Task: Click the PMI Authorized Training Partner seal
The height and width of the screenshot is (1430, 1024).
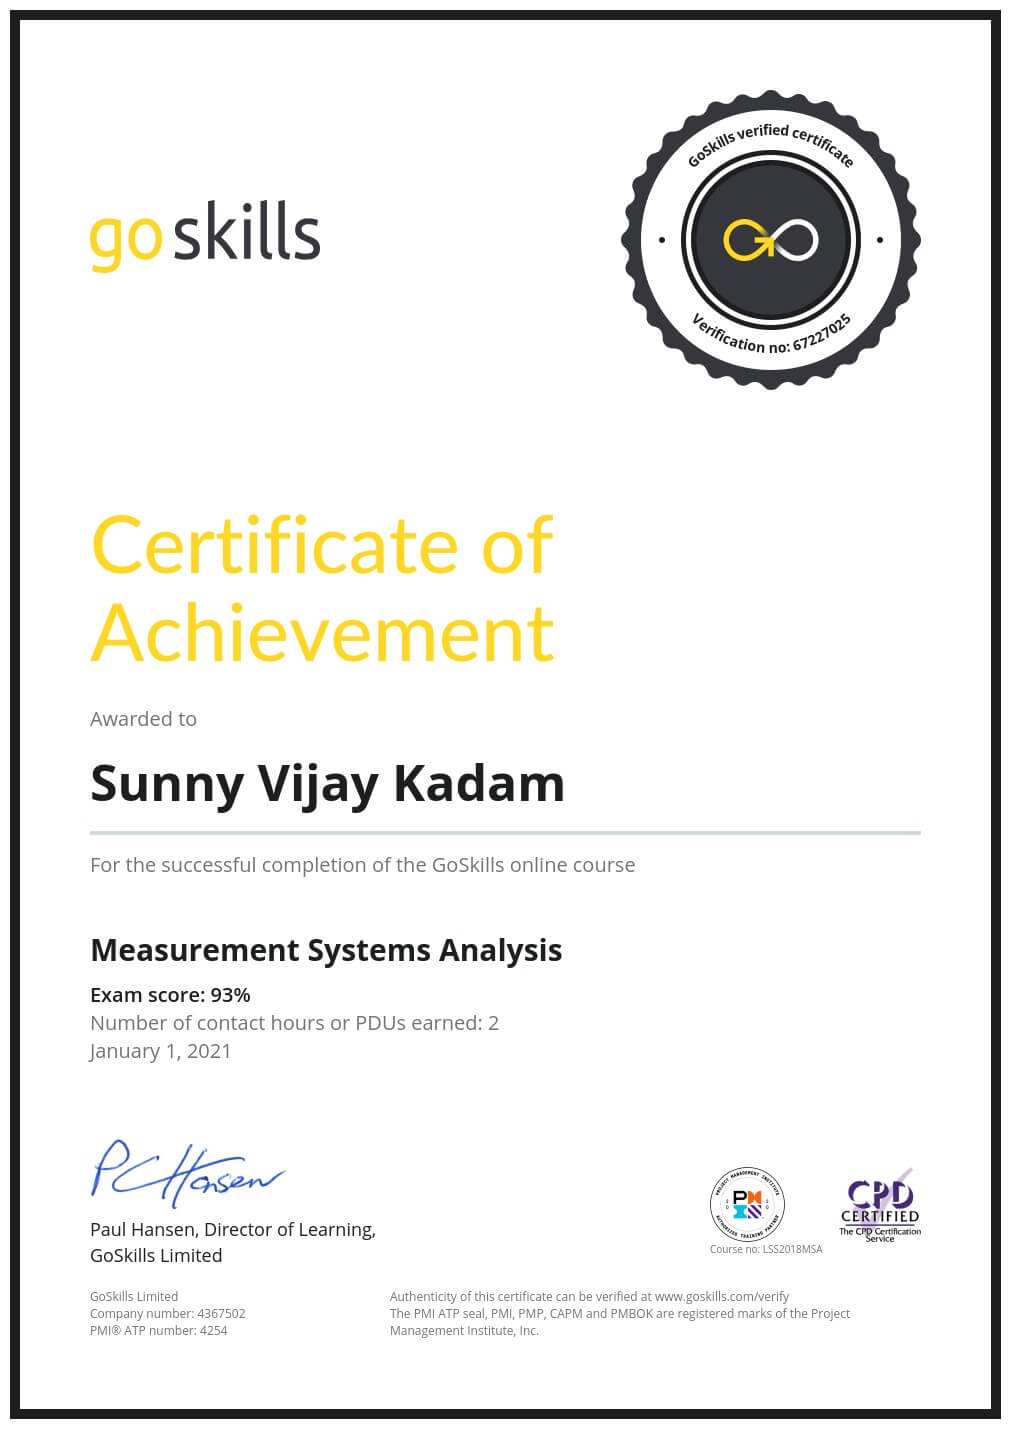Action: click(x=747, y=1203)
